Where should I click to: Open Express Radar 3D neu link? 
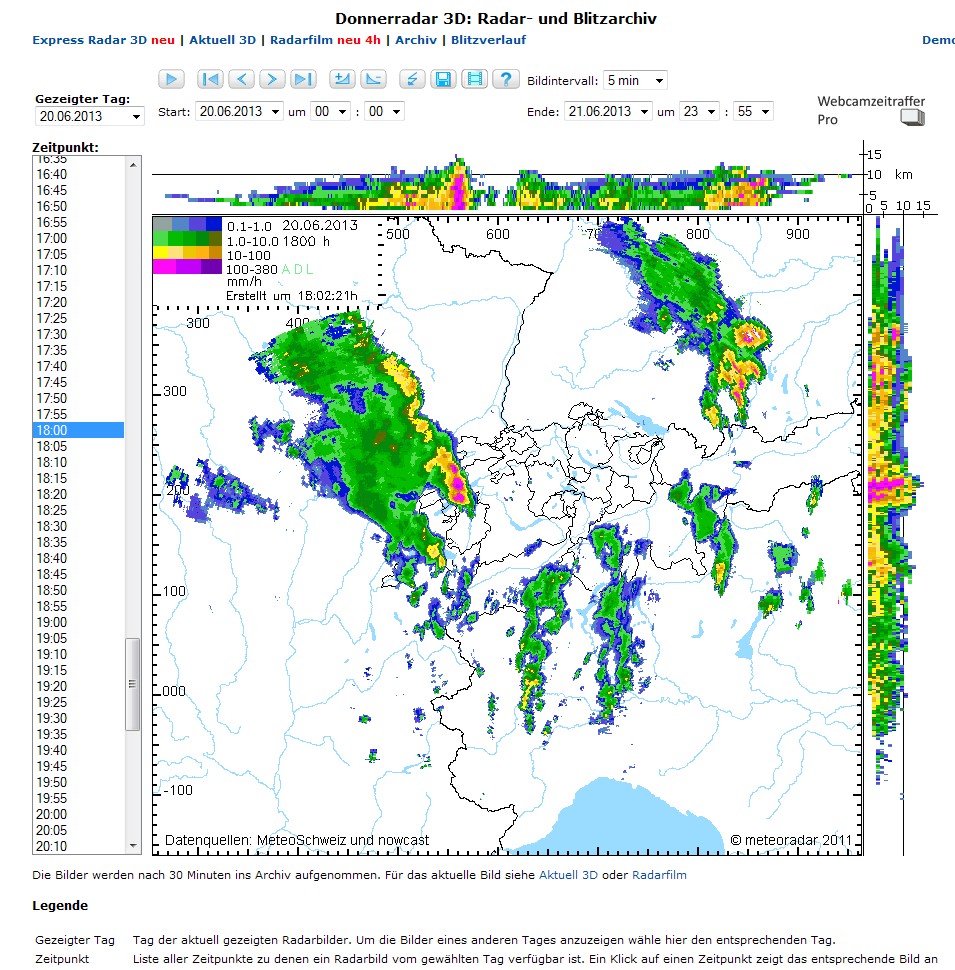(x=103, y=40)
